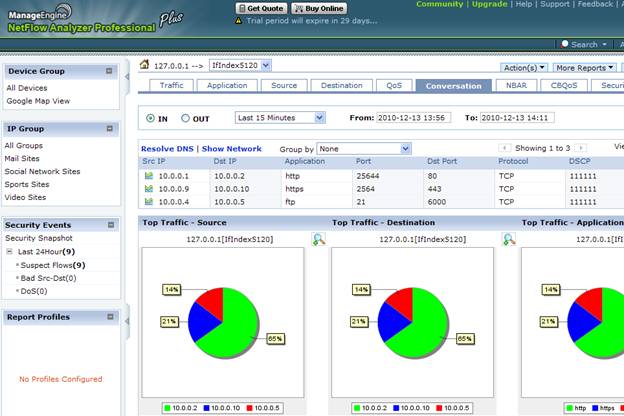Open Video Sites group

coord(25,197)
